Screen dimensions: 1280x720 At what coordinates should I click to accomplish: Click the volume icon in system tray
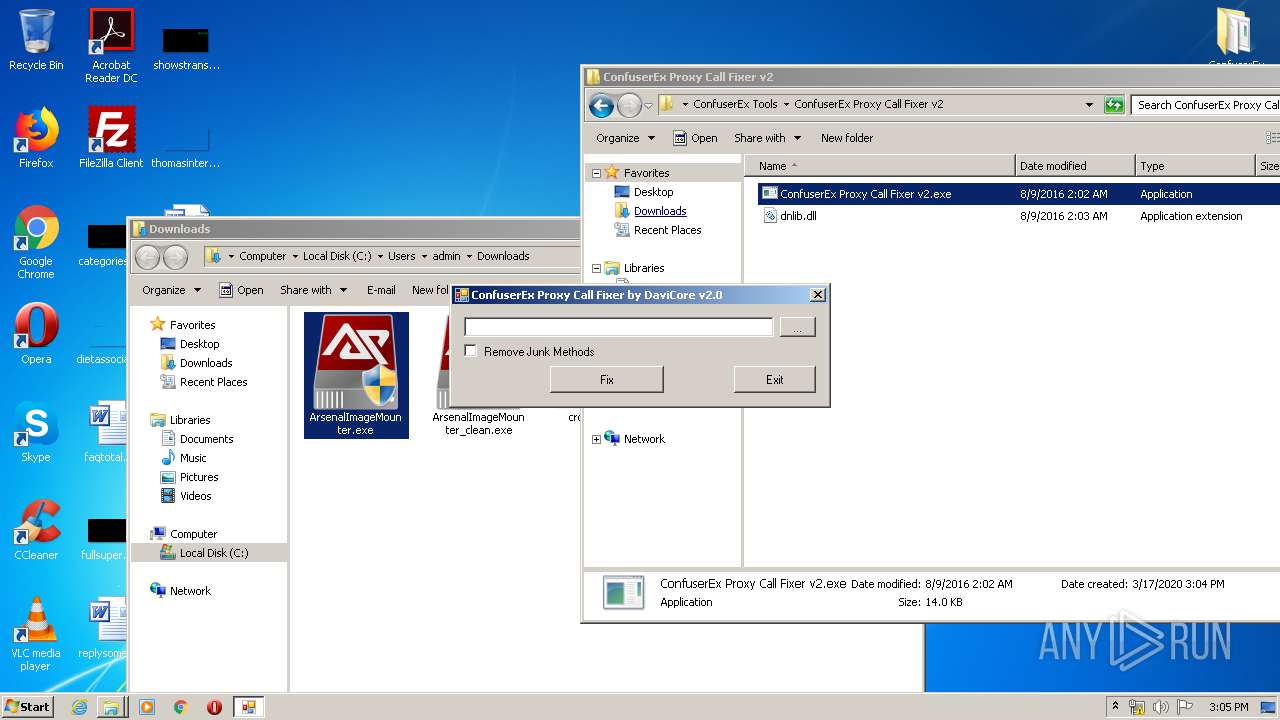[x=1159, y=707]
